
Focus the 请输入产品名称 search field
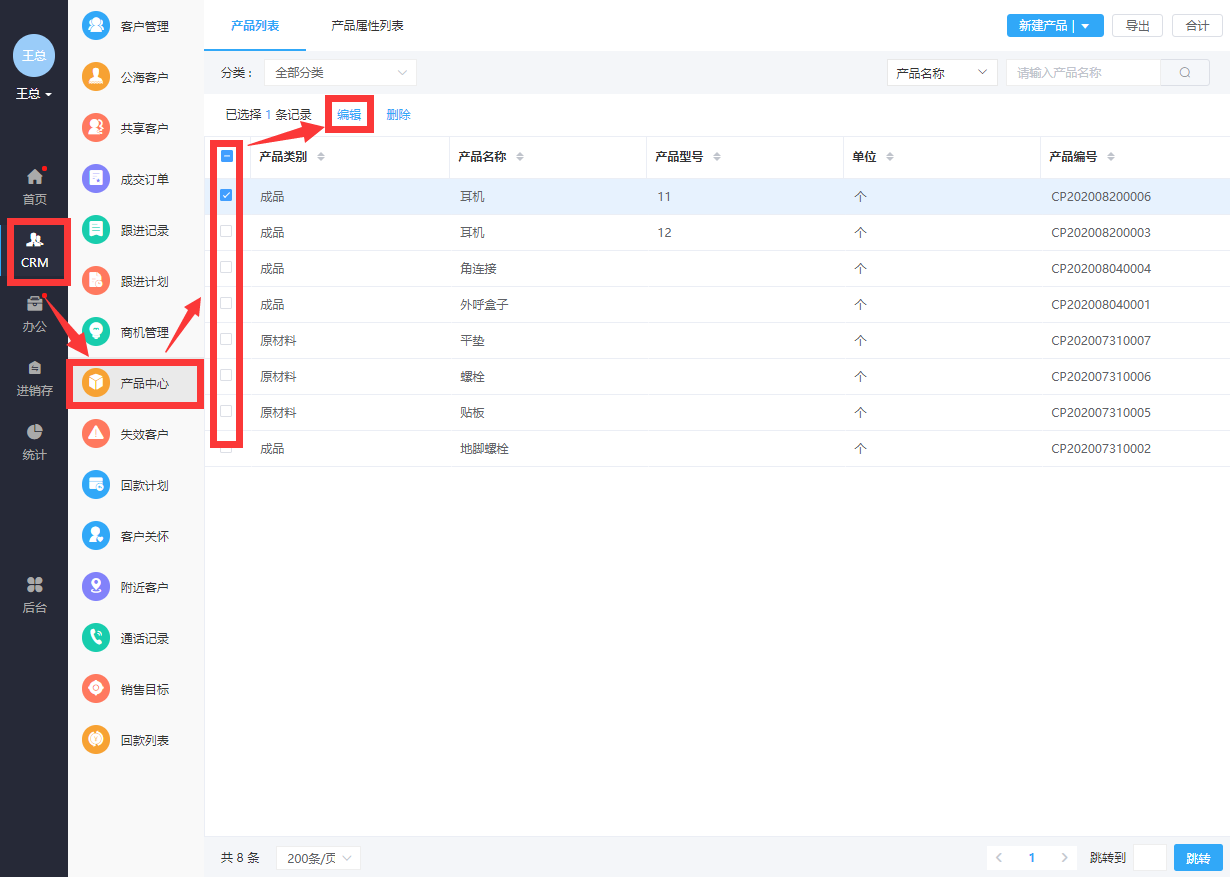(1083, 73)
